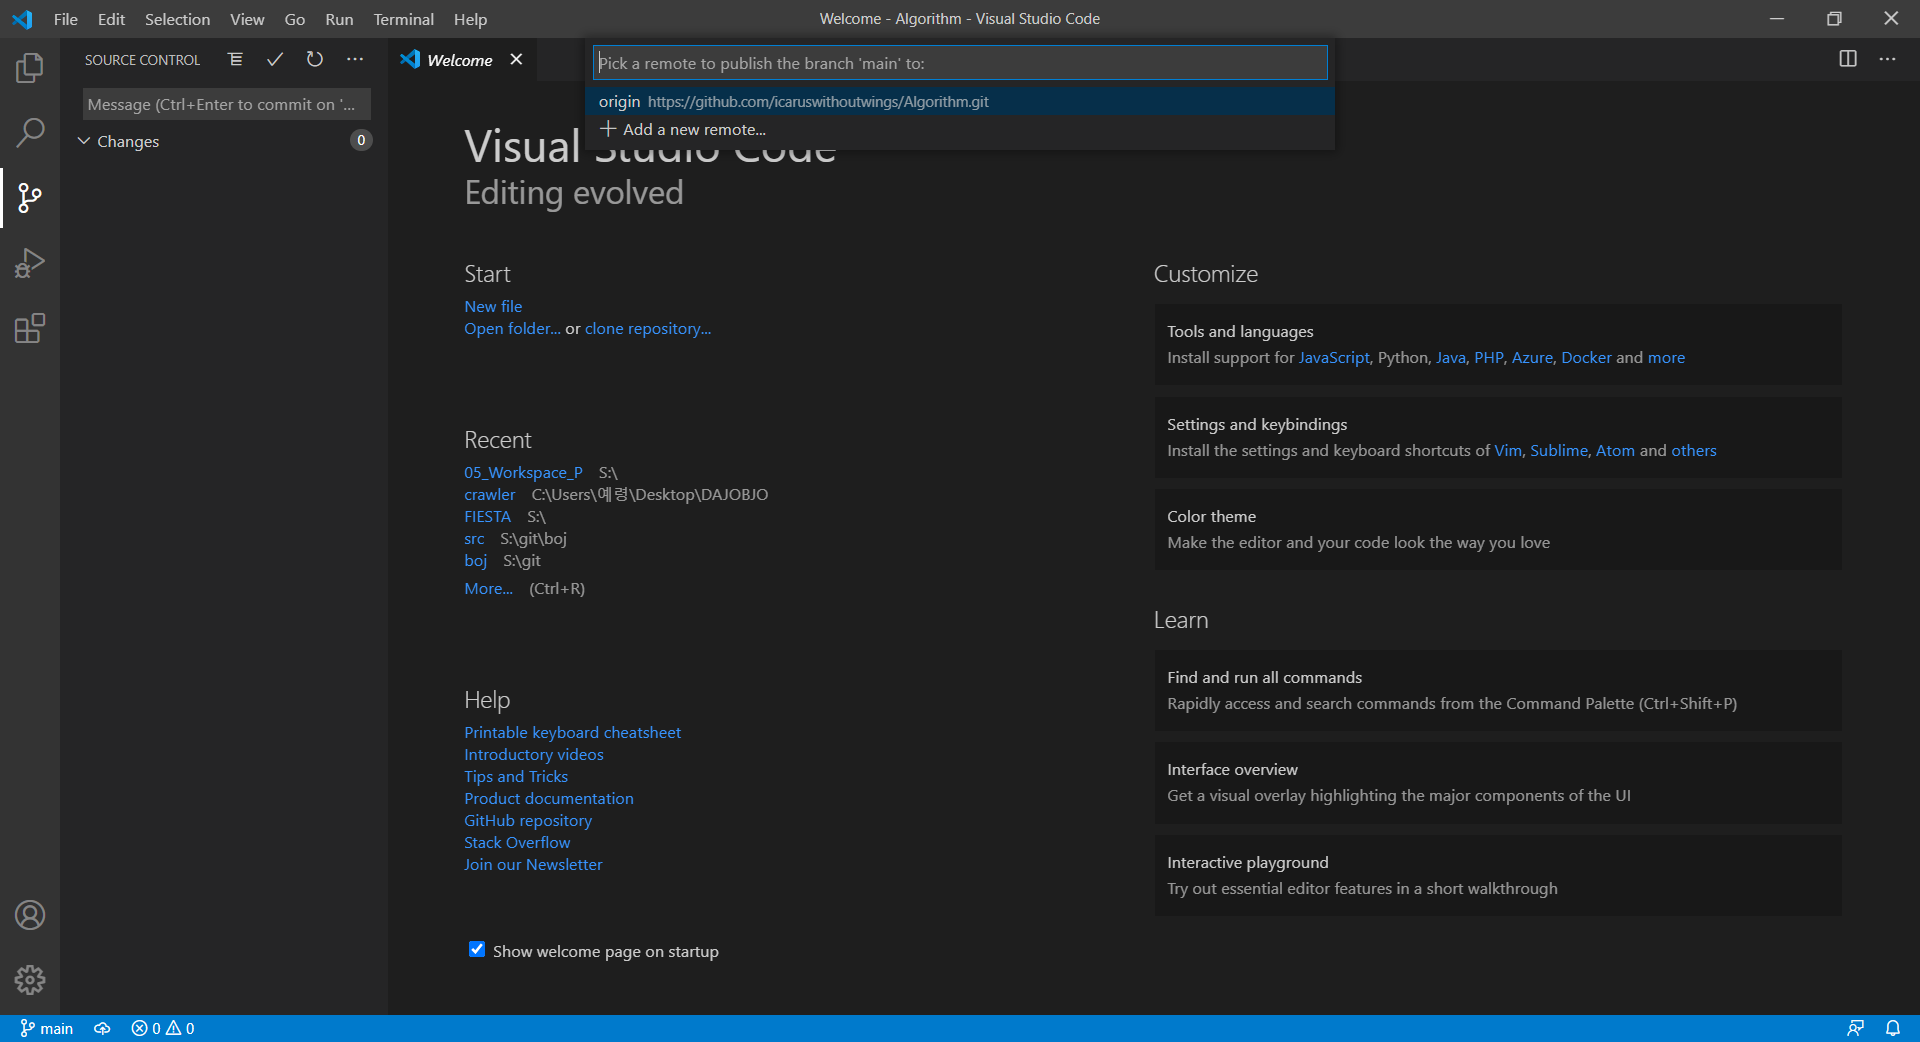Open notifications bell in status bar
This screenshot has height=1042, width=1920.
(x=1893, y=1028)
